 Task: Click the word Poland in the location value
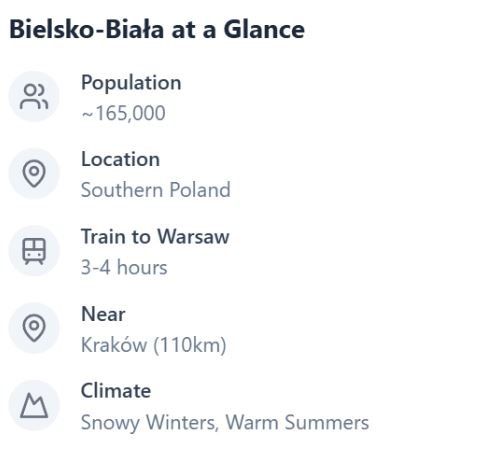click(x=200, y=190)
